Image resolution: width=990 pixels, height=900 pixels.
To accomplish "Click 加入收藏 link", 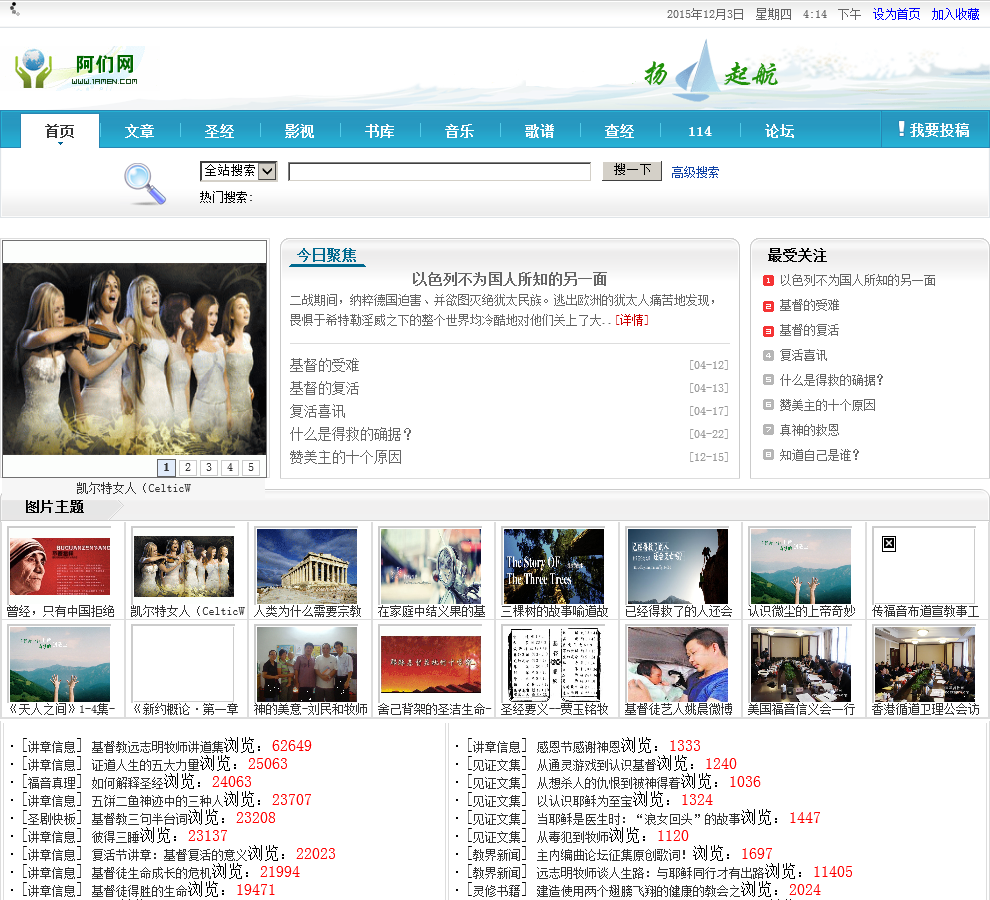I will pos(955,15).
